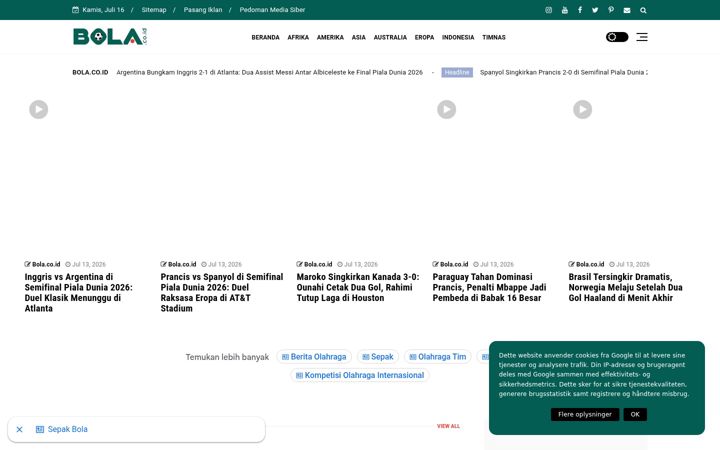720x450 pixels.
Task: Click Bola.co.id author under Maroko article
Action: click(x=318, y=264)
